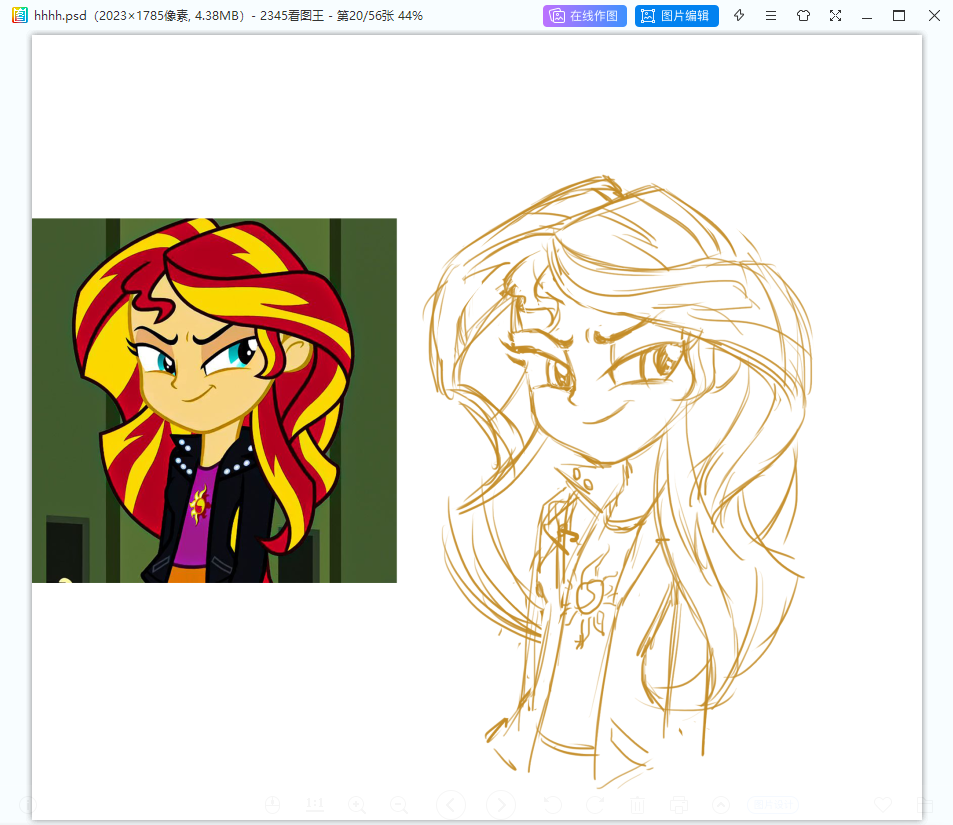Open the hamburger main menu
Viewport: 953px width, 825px height.
[x=771, y=16]
